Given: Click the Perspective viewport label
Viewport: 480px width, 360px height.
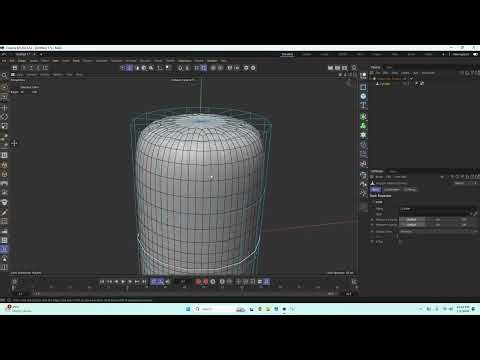Looking at the screenshot, I should pos(18,80).
